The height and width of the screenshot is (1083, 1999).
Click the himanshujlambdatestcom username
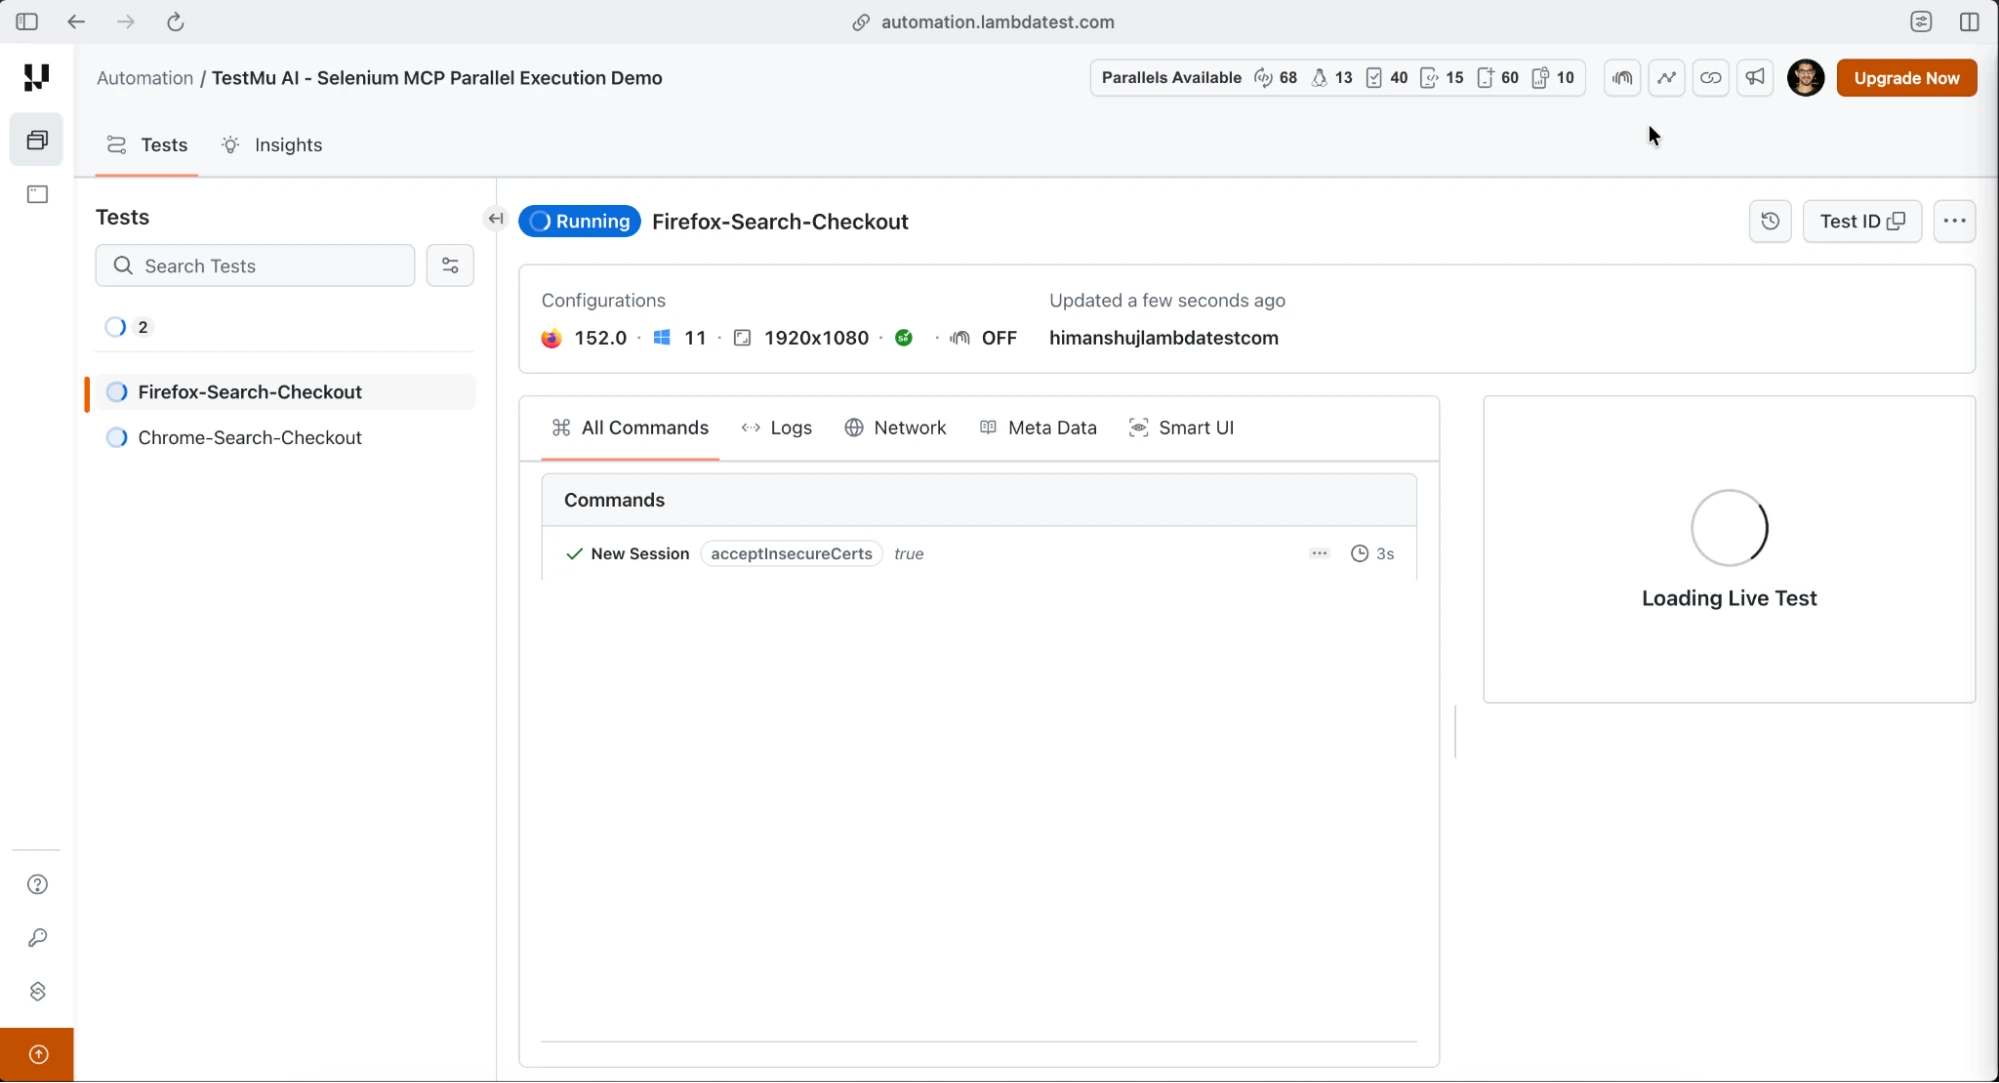pyautogui.click(x=1163, y=338)
